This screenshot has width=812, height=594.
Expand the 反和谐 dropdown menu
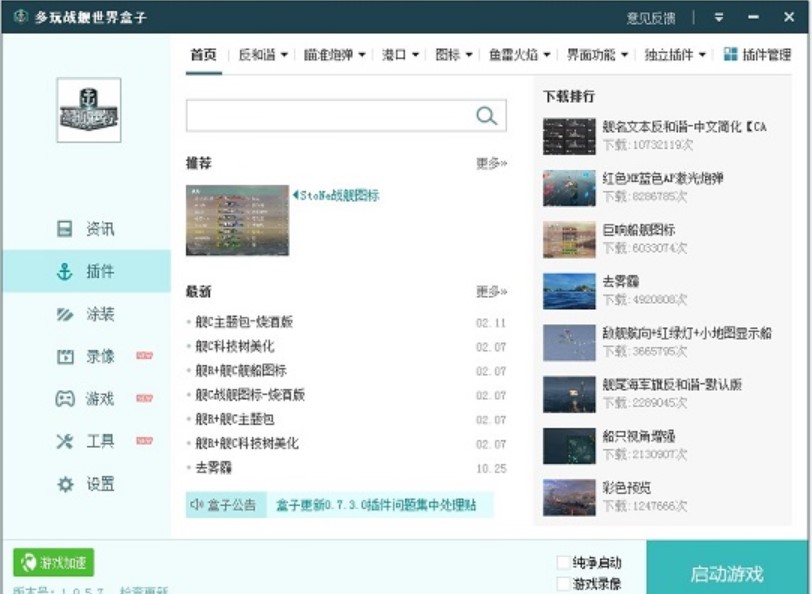click(263, 55)
